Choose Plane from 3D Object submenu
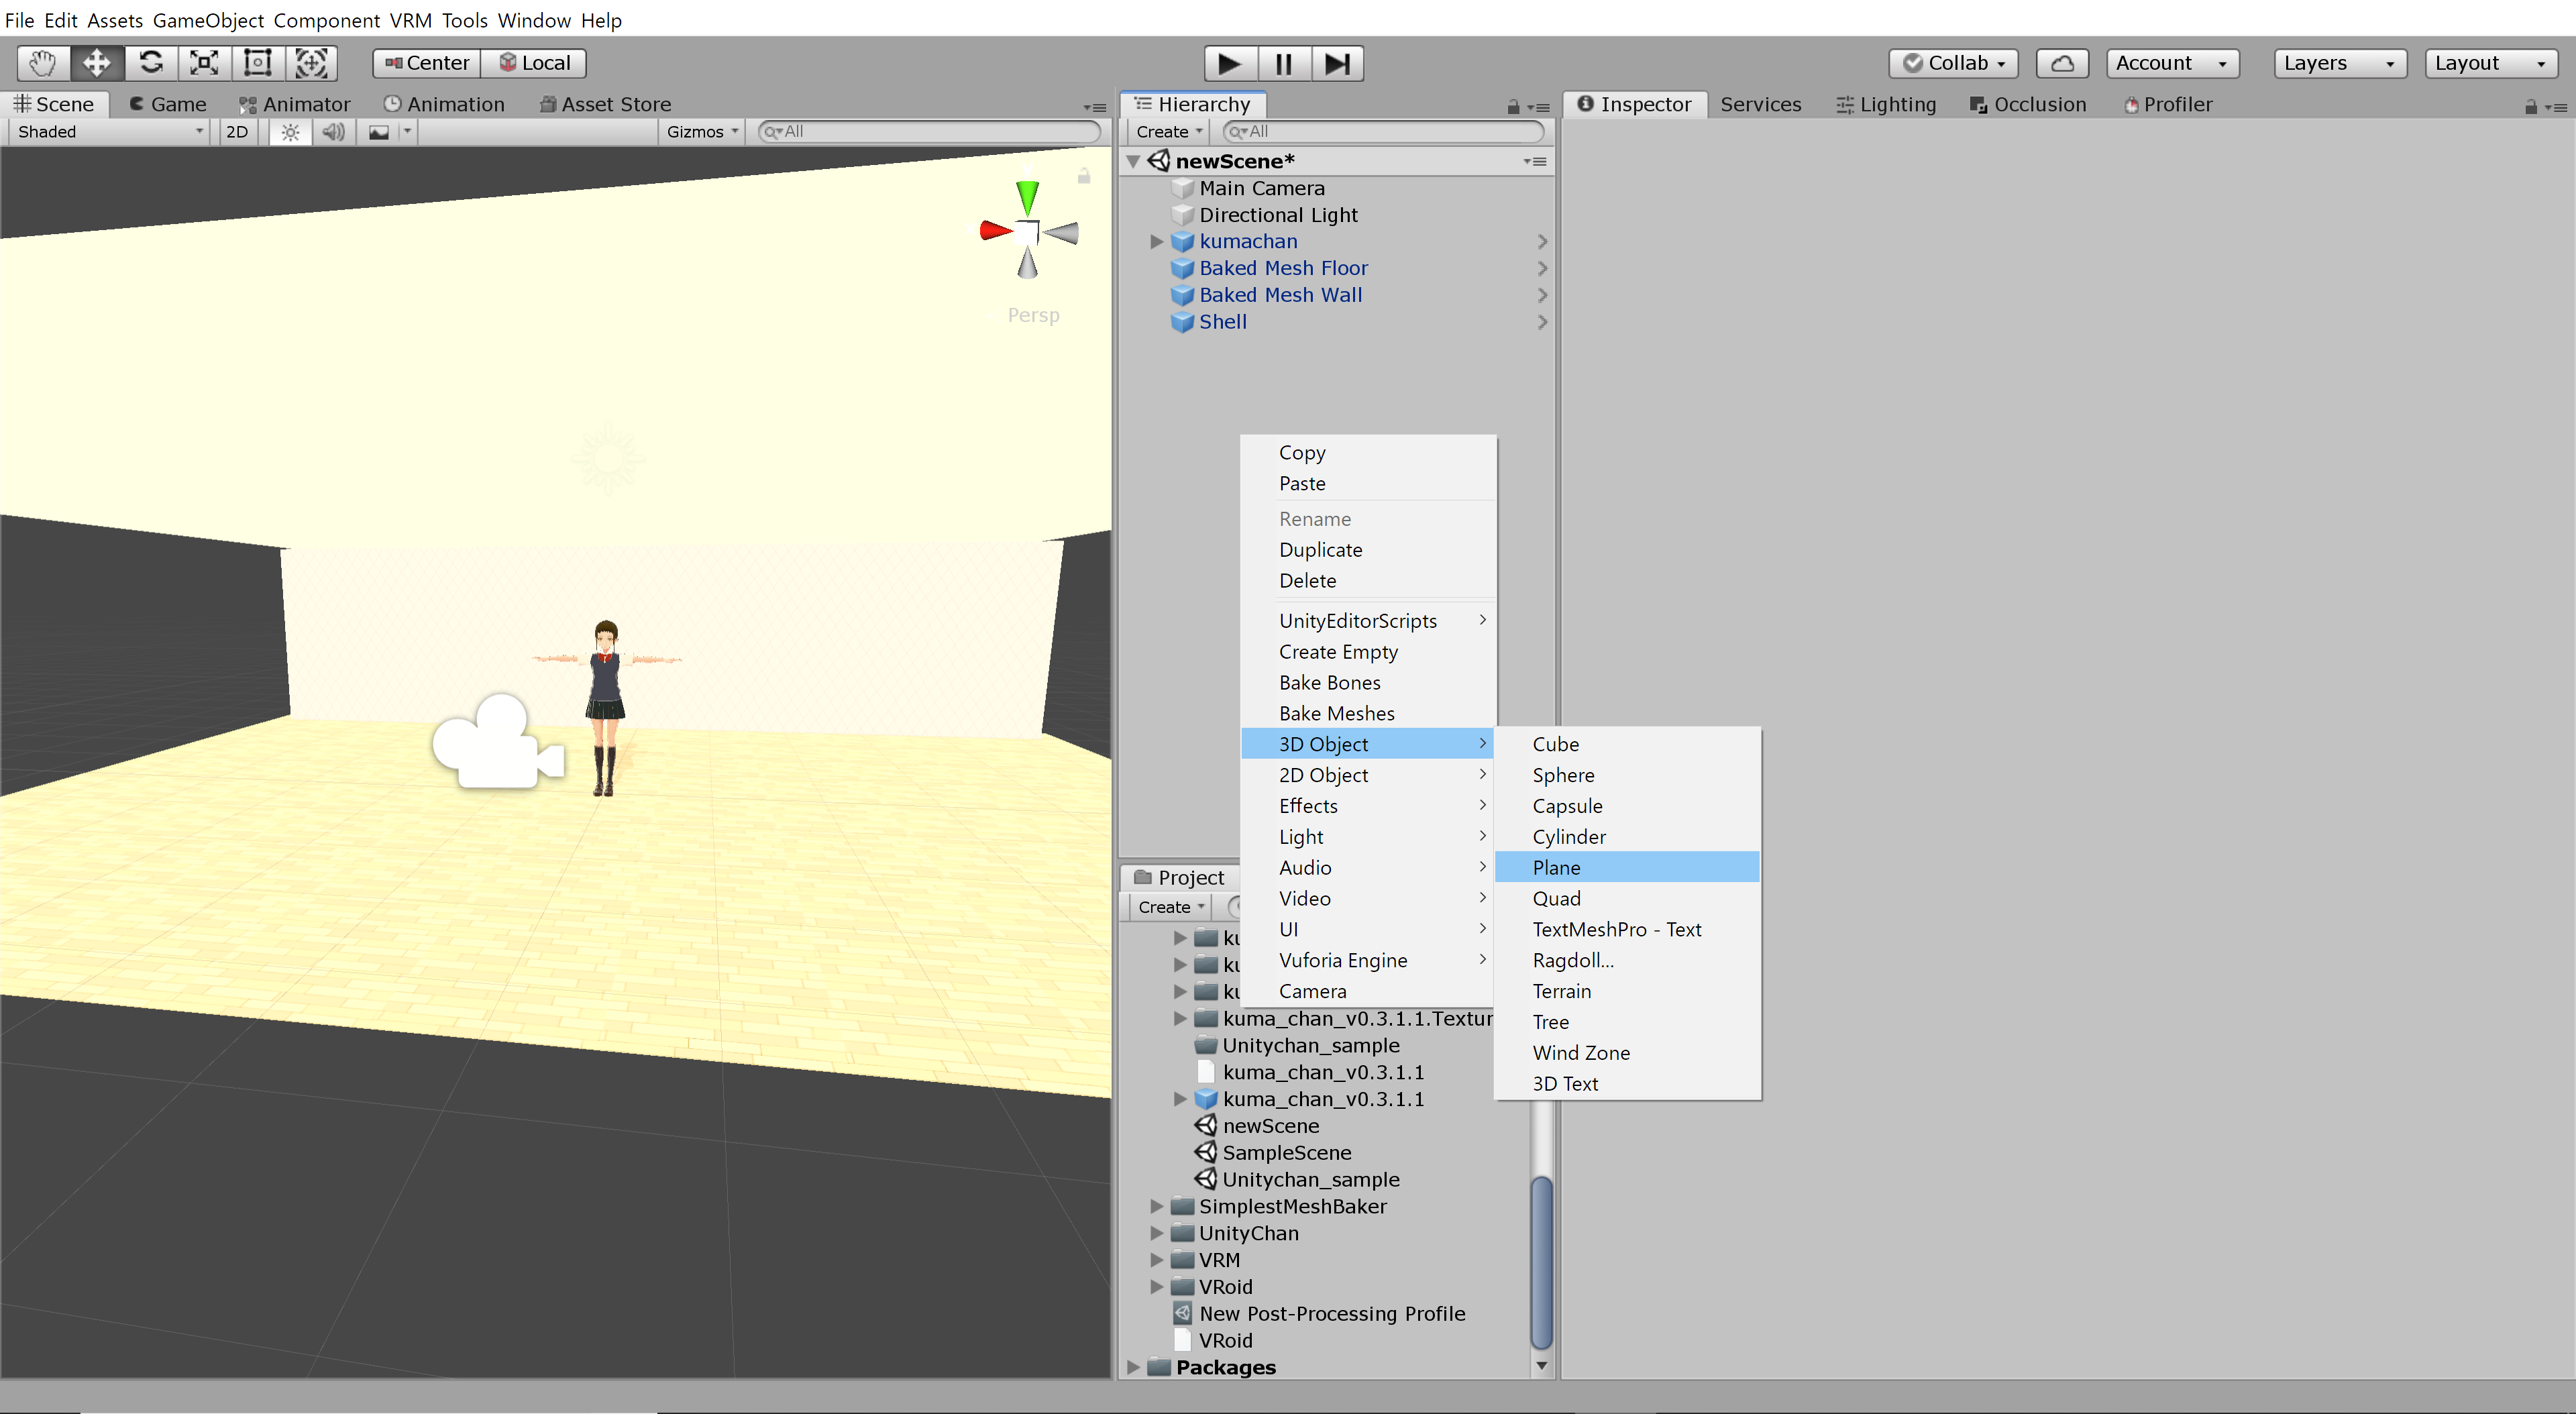The height and width of the screenshot is (1414, 2576). pyautogui.click(x=1556, y=867)
